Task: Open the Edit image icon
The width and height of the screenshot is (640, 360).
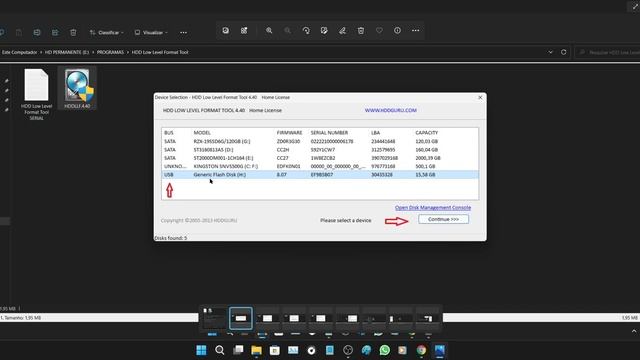Action: pos(324,31)
